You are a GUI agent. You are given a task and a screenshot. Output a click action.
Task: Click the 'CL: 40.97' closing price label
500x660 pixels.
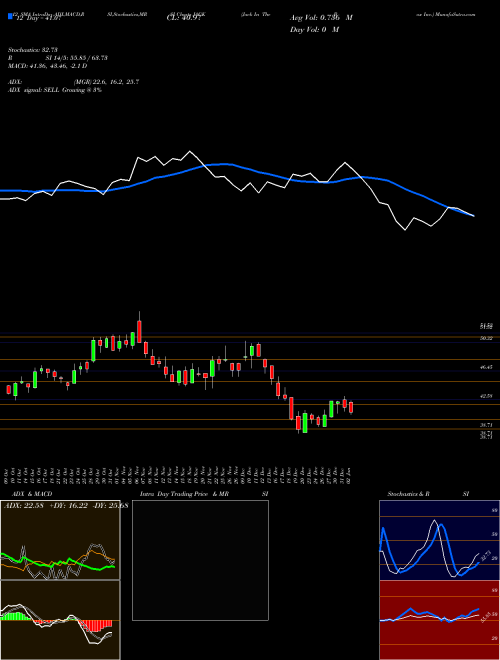coord(186,18)
